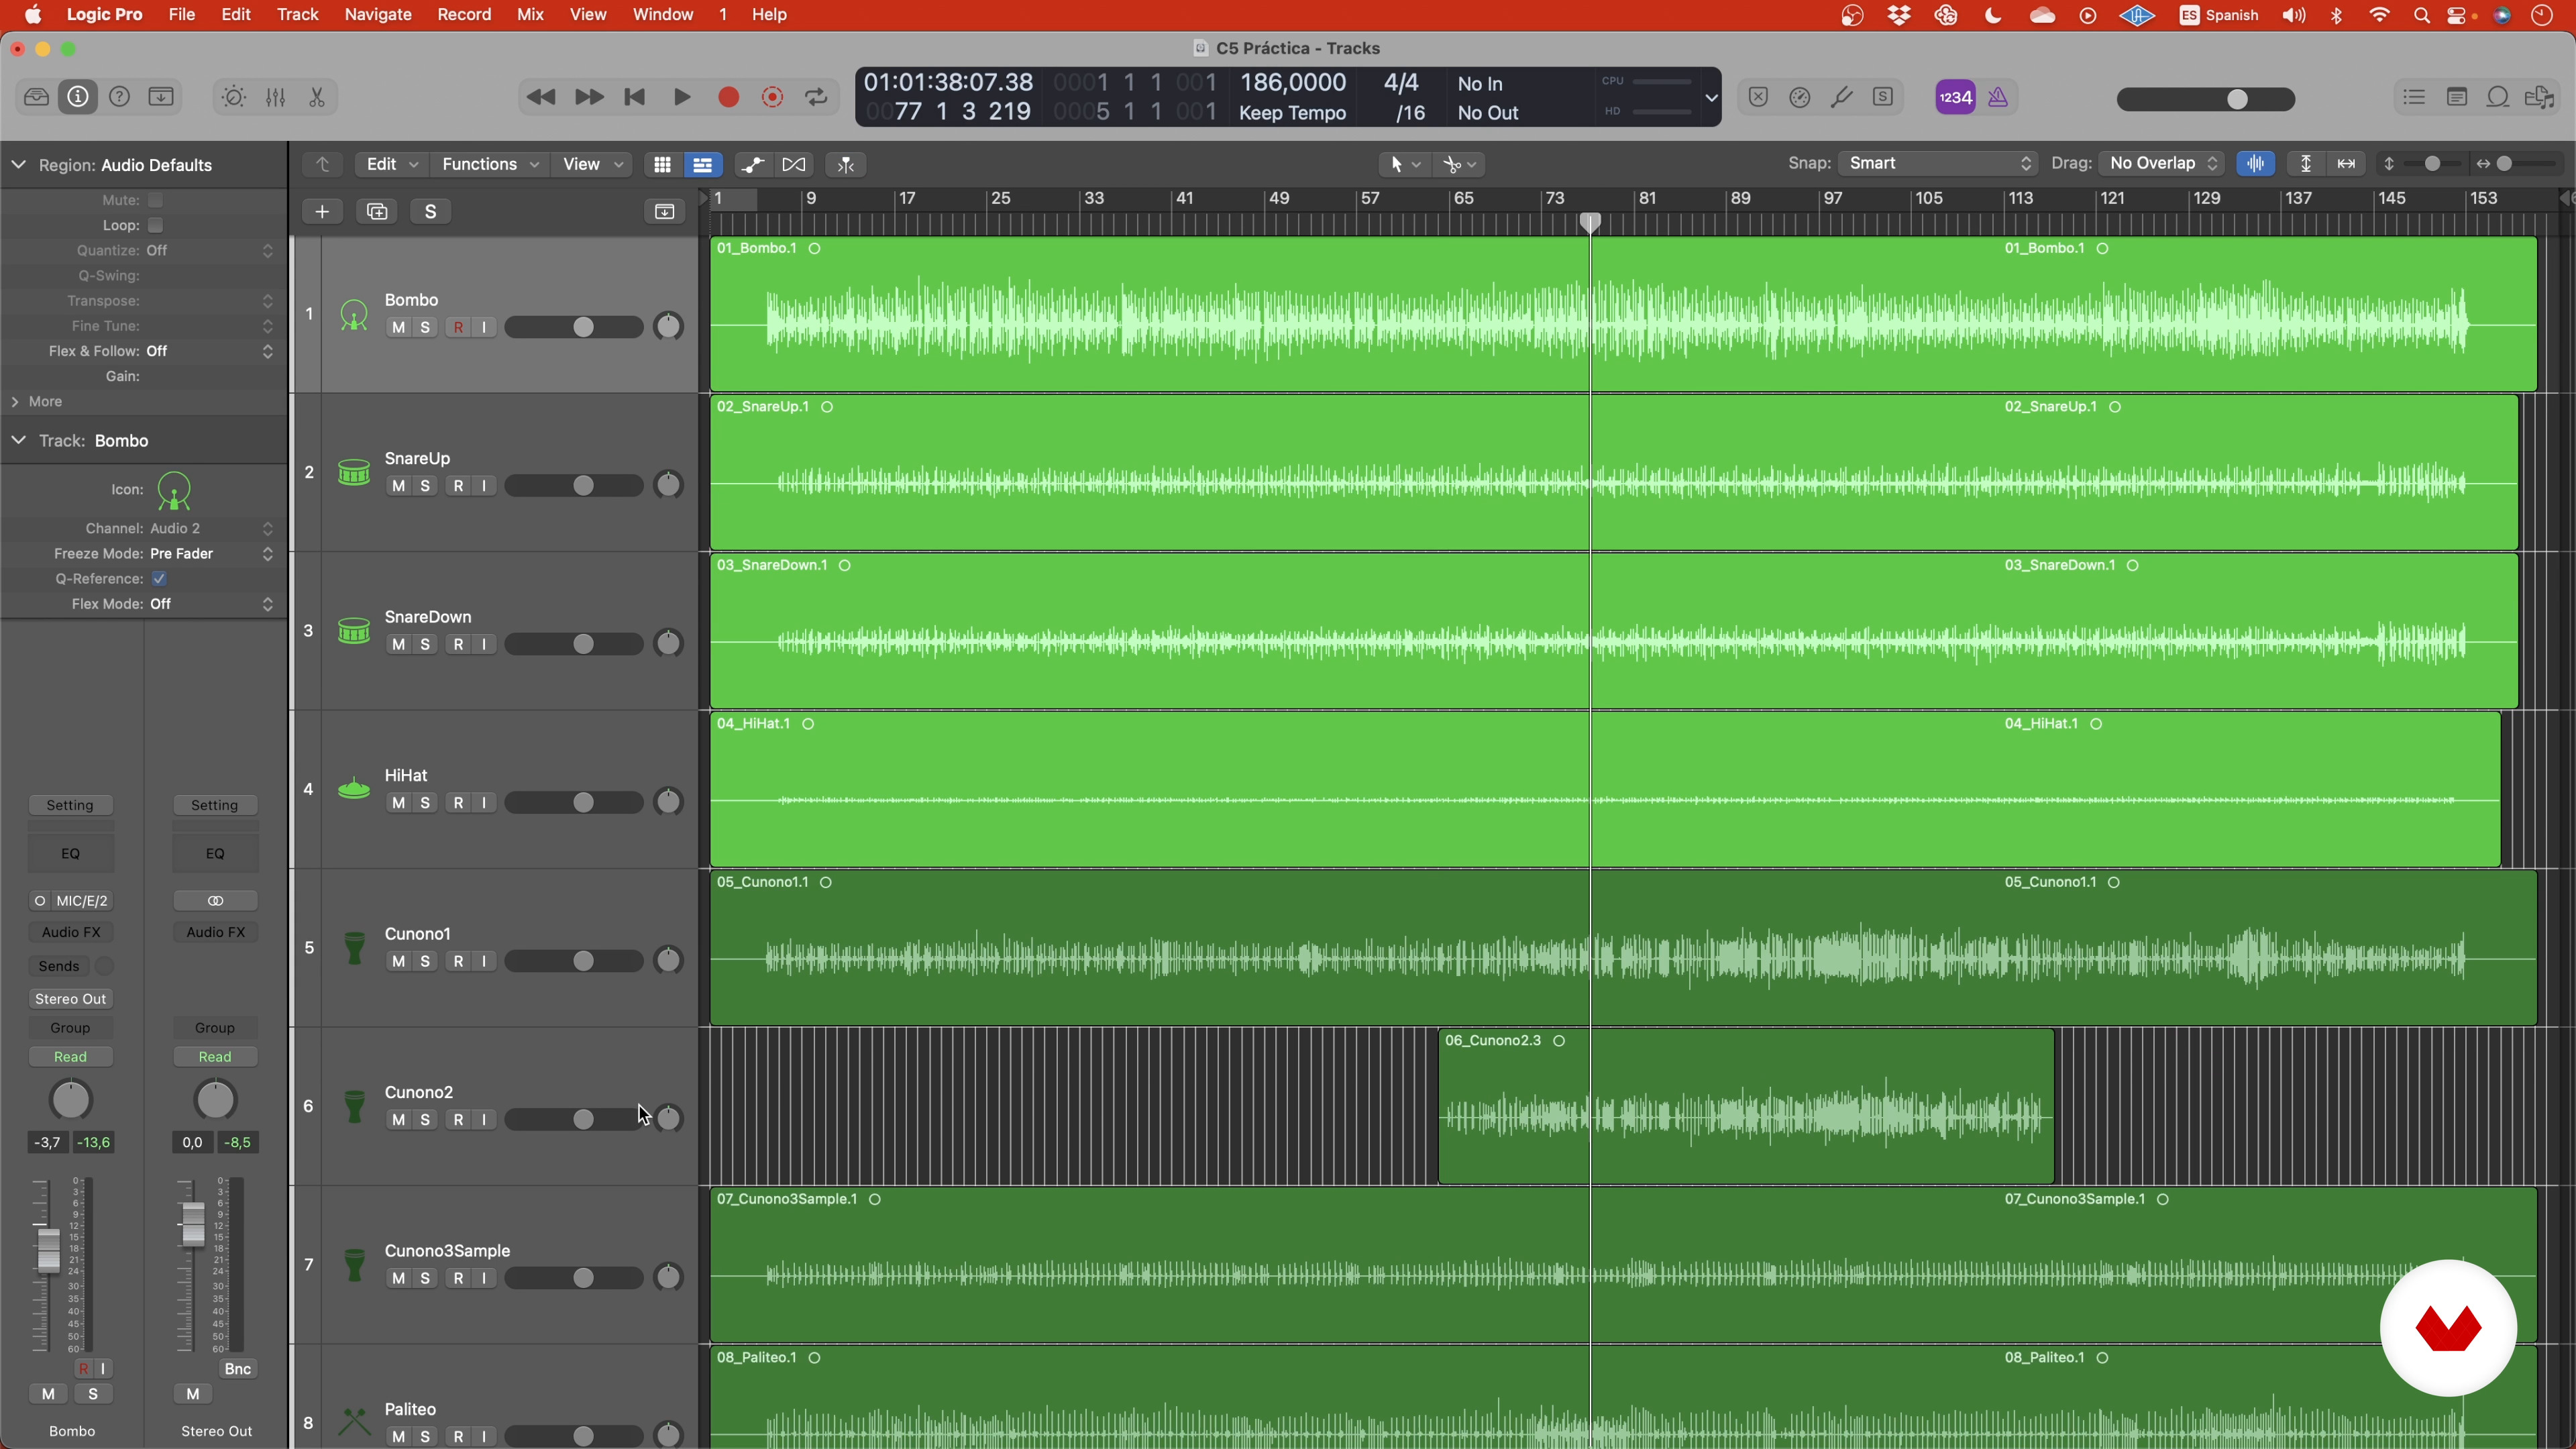The image size is (2576, 1449).
Task: Uncheck the Q-Reference checkbox
Action: tap(159, 579)
